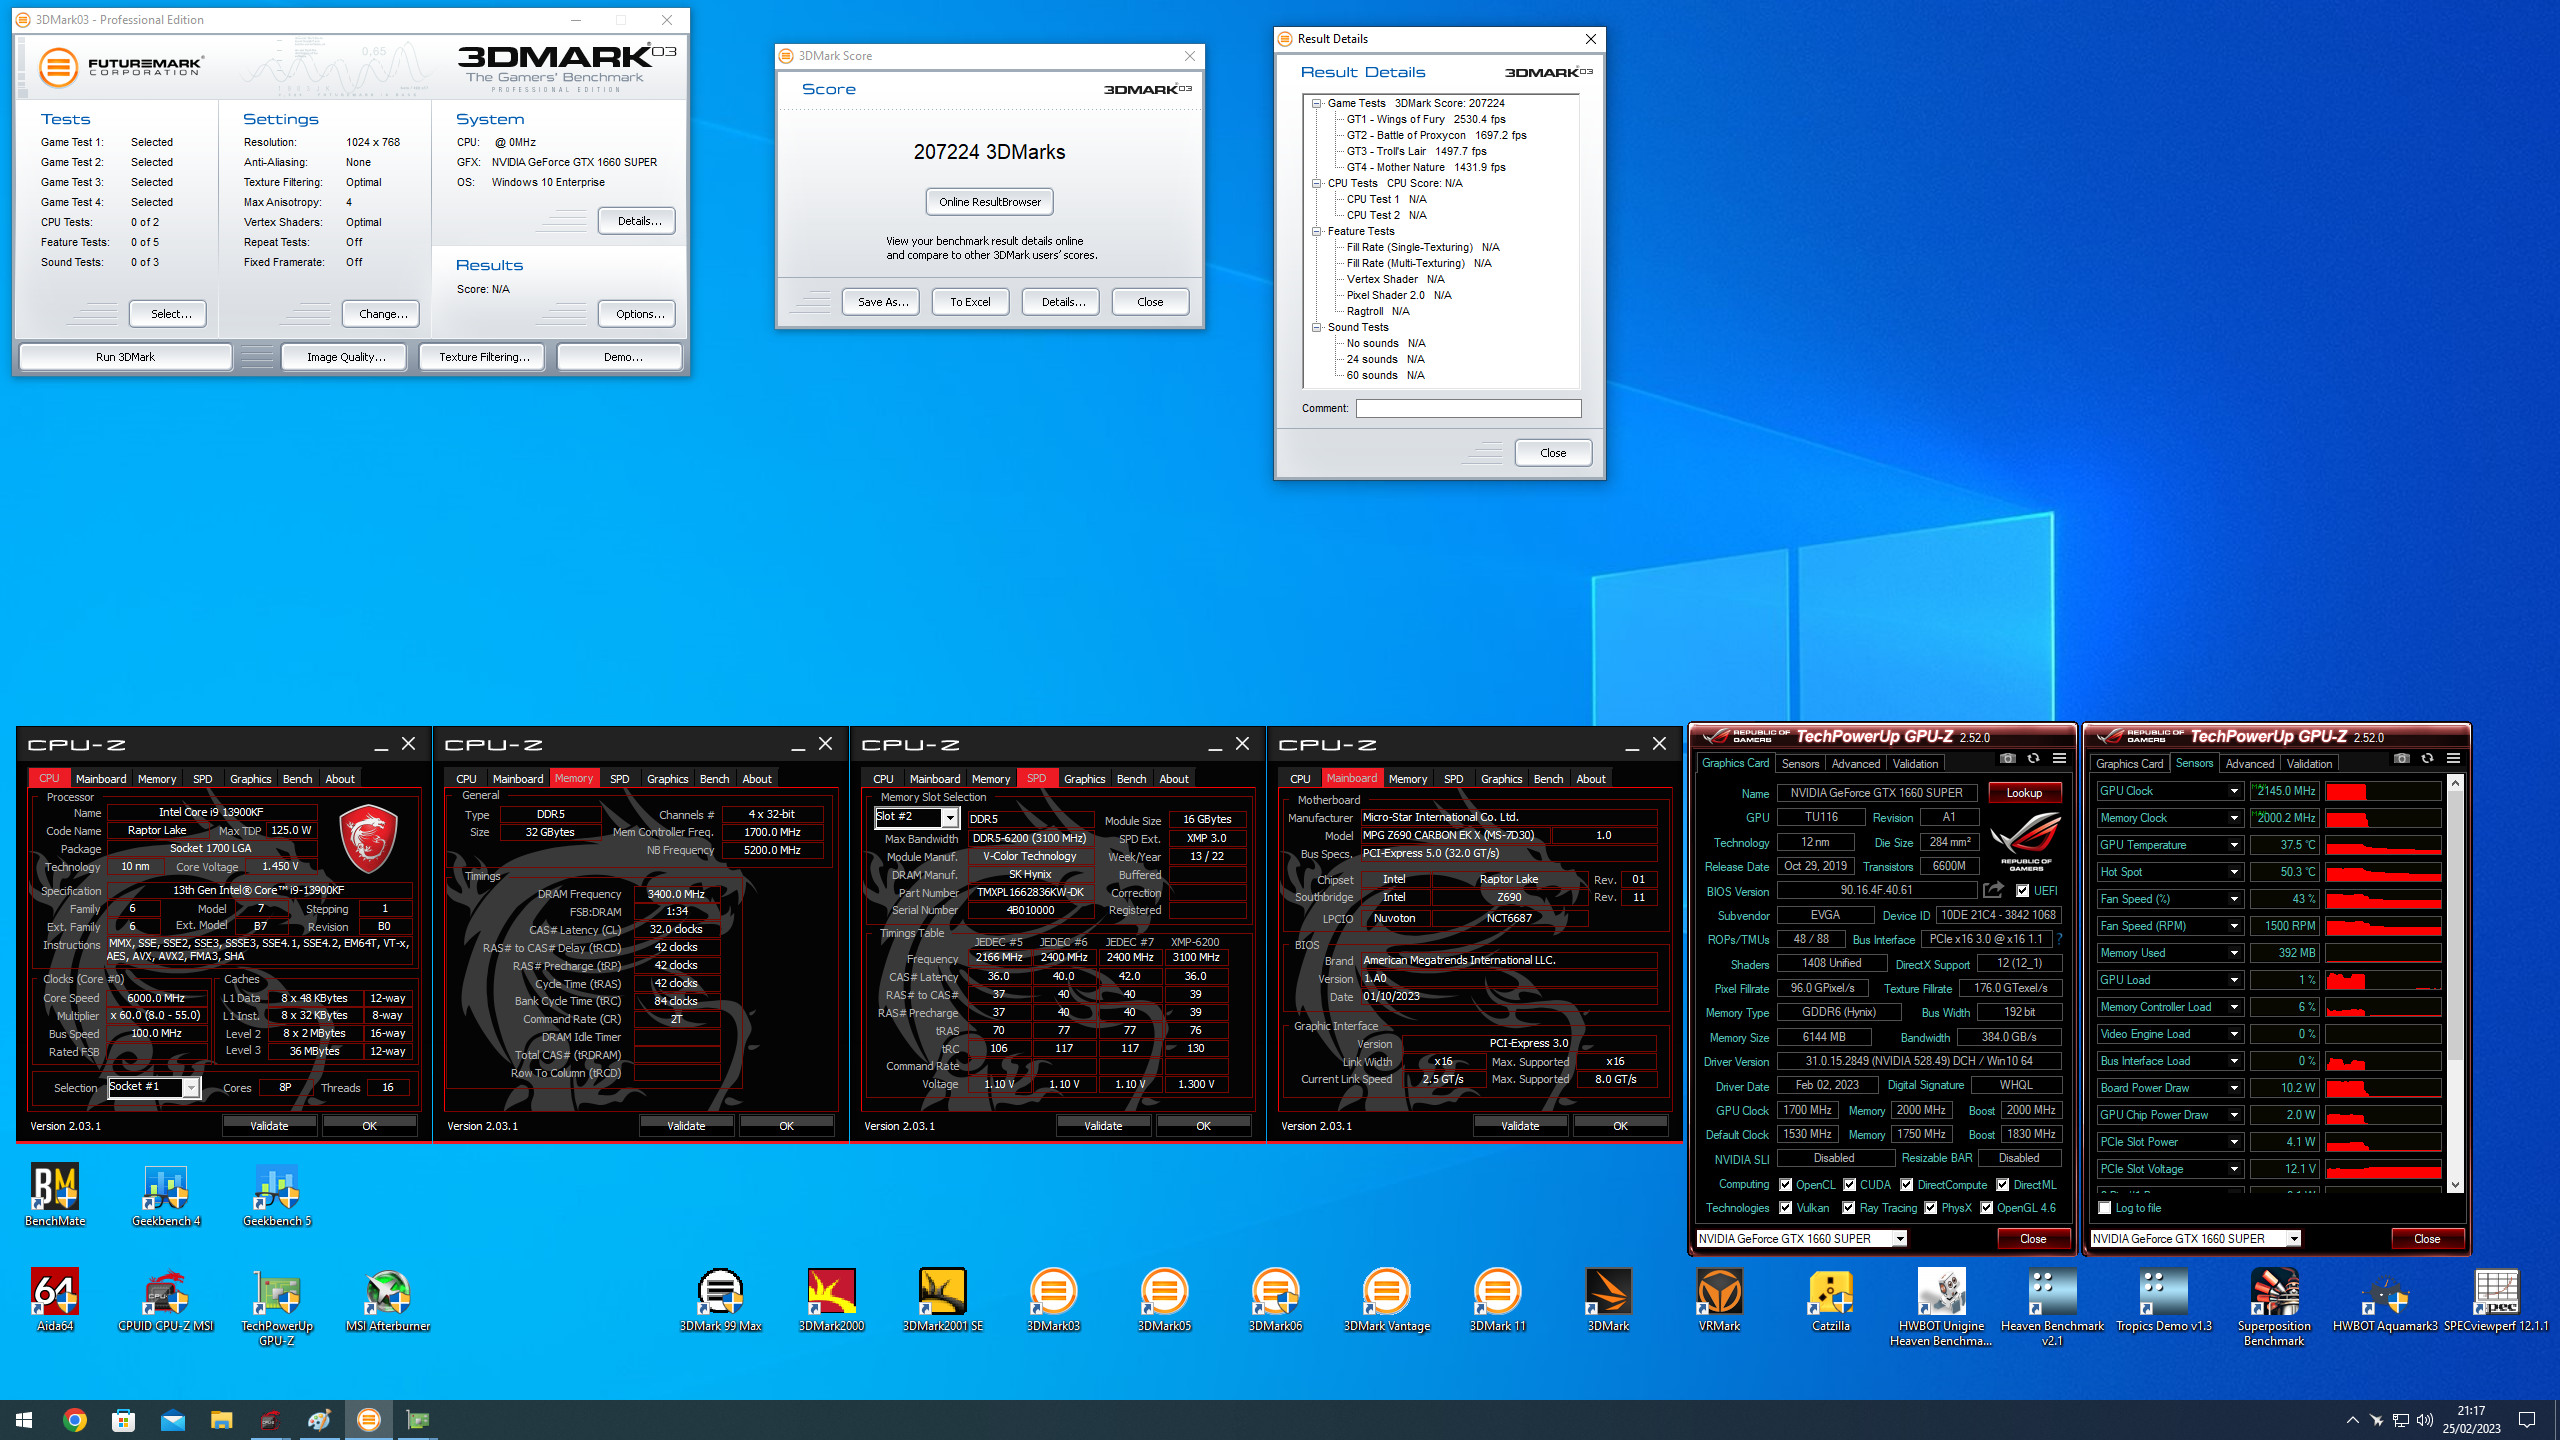Open the BenchMate desktop shortcut
2560x1440 pixels.
pos(55,1195)
